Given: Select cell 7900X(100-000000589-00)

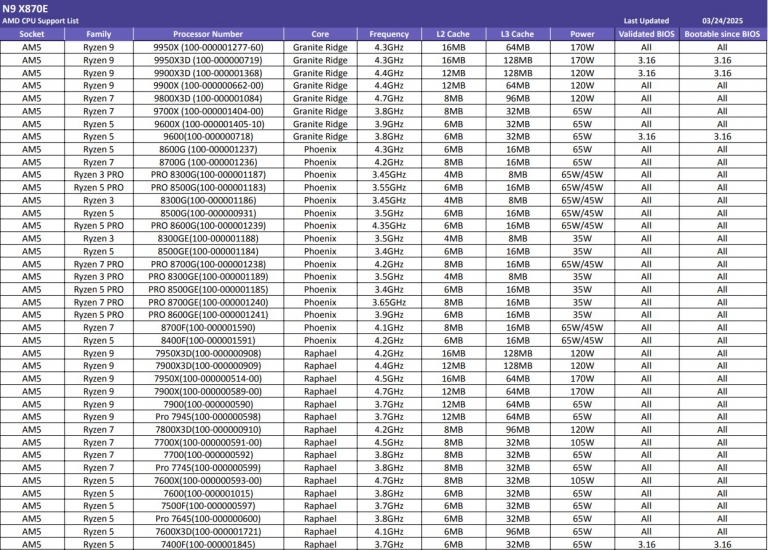Looking at the screenshot, I should [208, 391].
